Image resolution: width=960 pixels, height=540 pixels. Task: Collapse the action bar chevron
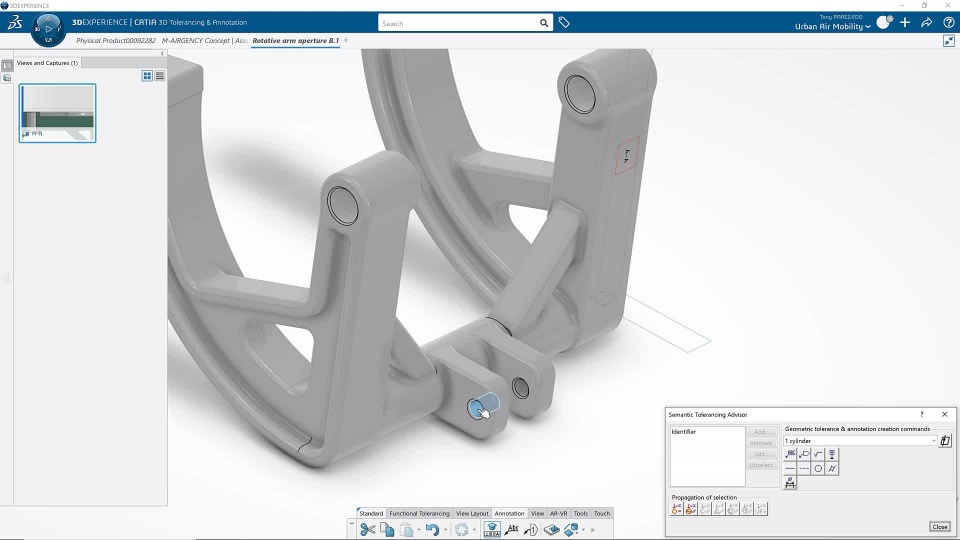point(351,524)
